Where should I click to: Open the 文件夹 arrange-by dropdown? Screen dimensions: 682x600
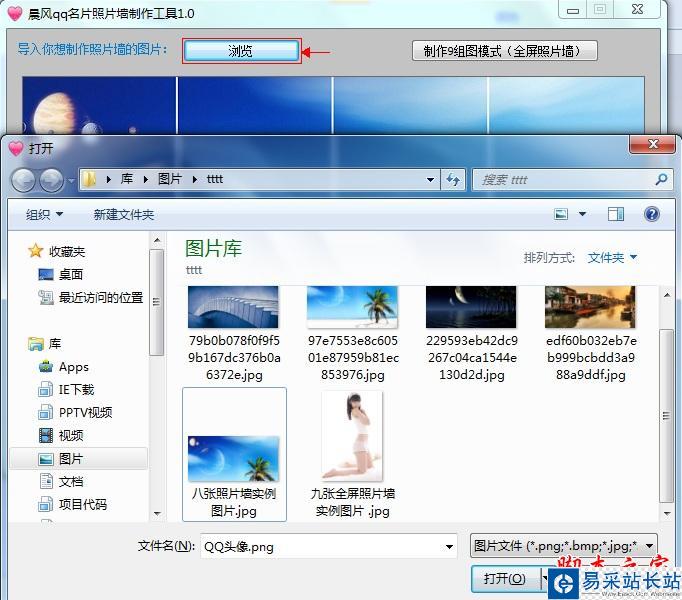[x=612, y=258]
